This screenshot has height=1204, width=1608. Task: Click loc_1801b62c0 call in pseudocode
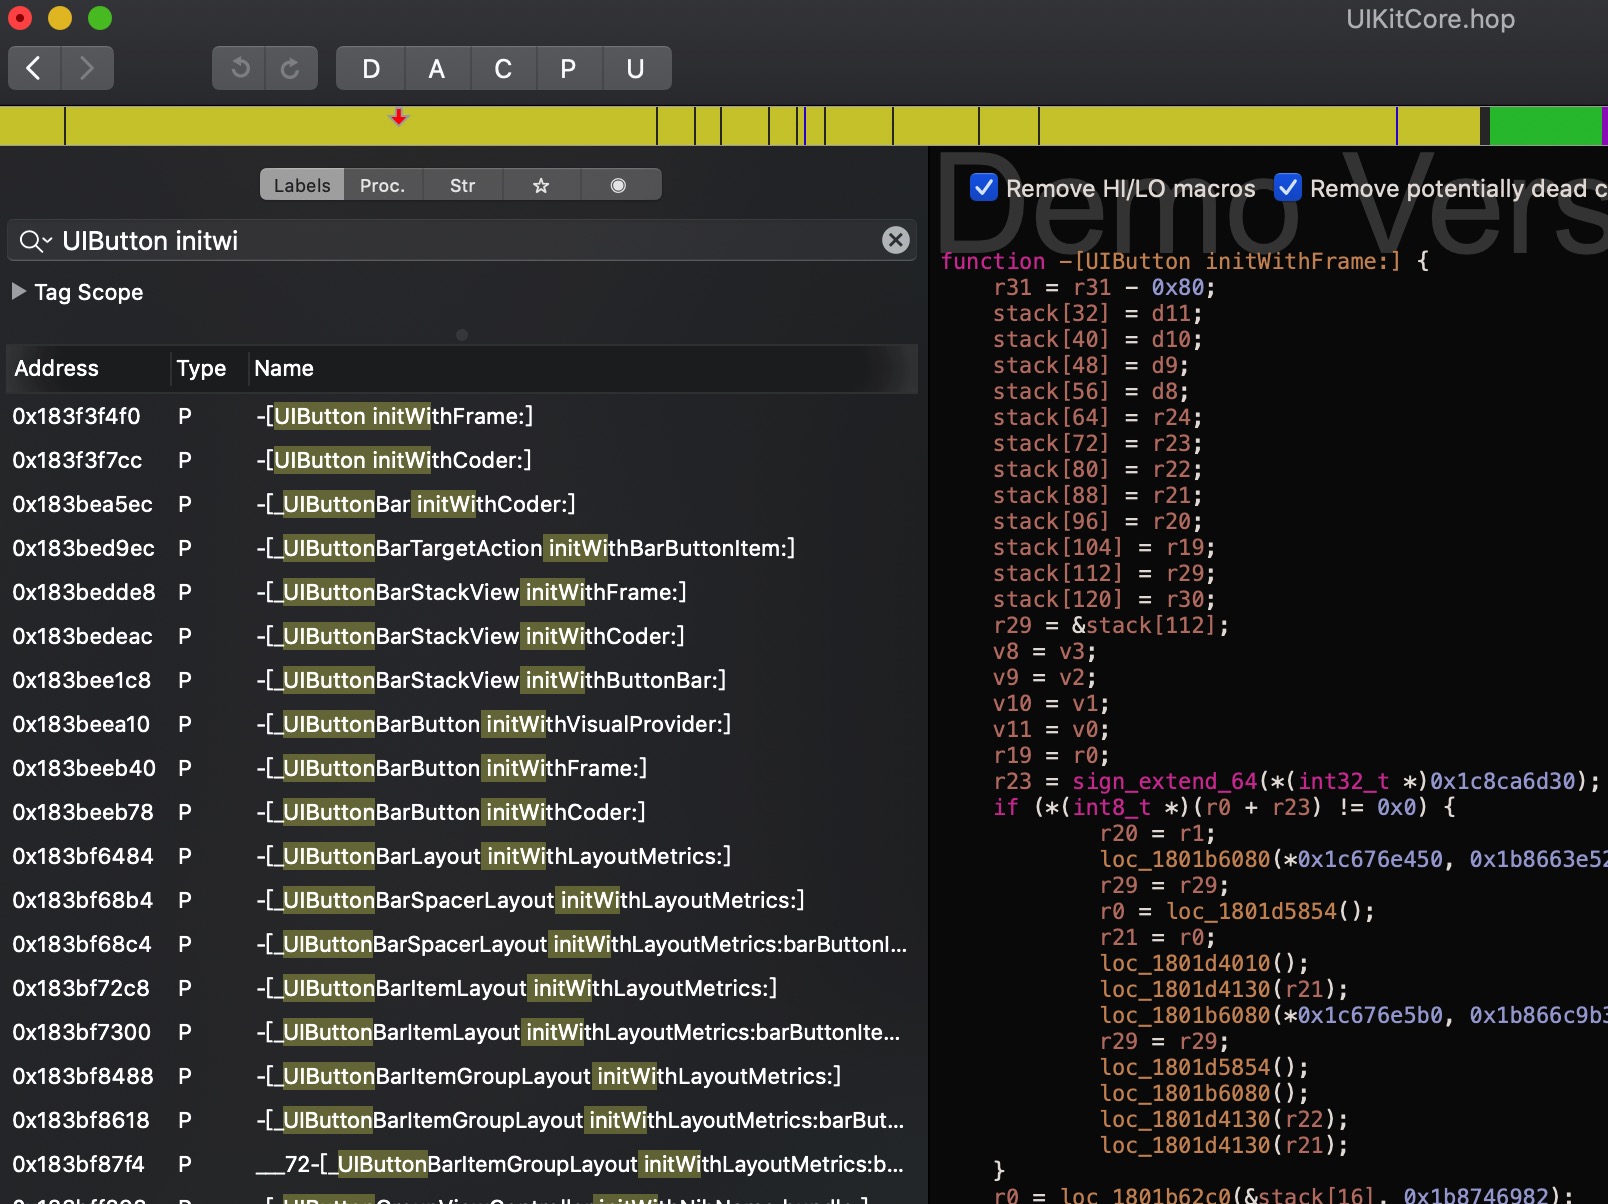pyautogui.click(x=1146, y=1195)
